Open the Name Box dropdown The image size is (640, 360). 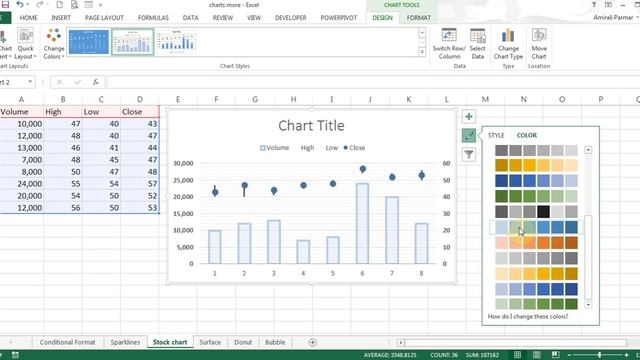pos(30,82)
